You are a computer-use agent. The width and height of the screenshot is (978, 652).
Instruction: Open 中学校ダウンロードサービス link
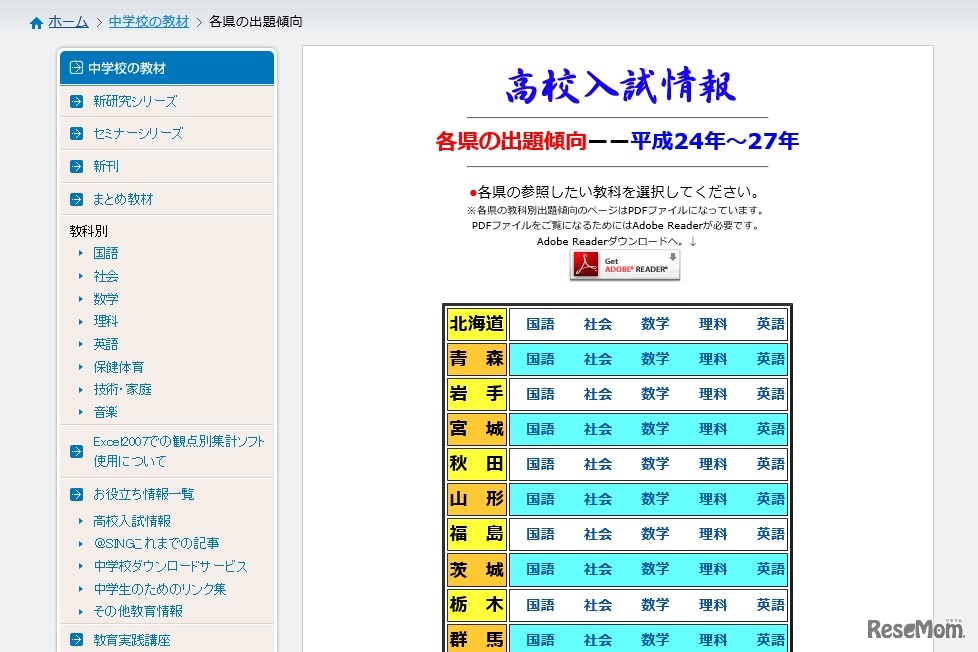(x=170, y=567)
